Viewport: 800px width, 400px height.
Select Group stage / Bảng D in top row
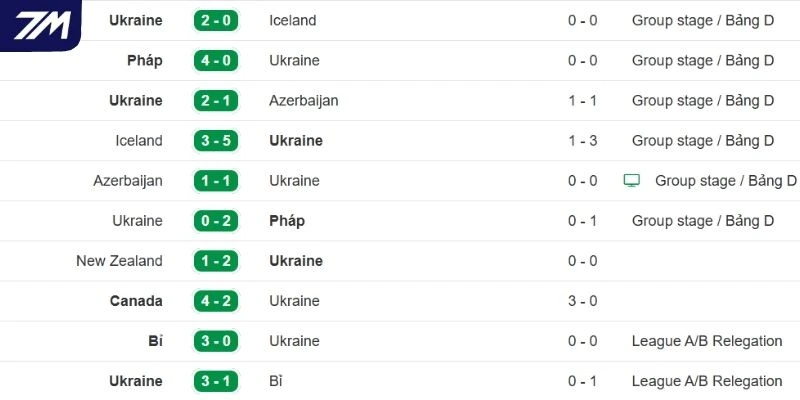703,21
